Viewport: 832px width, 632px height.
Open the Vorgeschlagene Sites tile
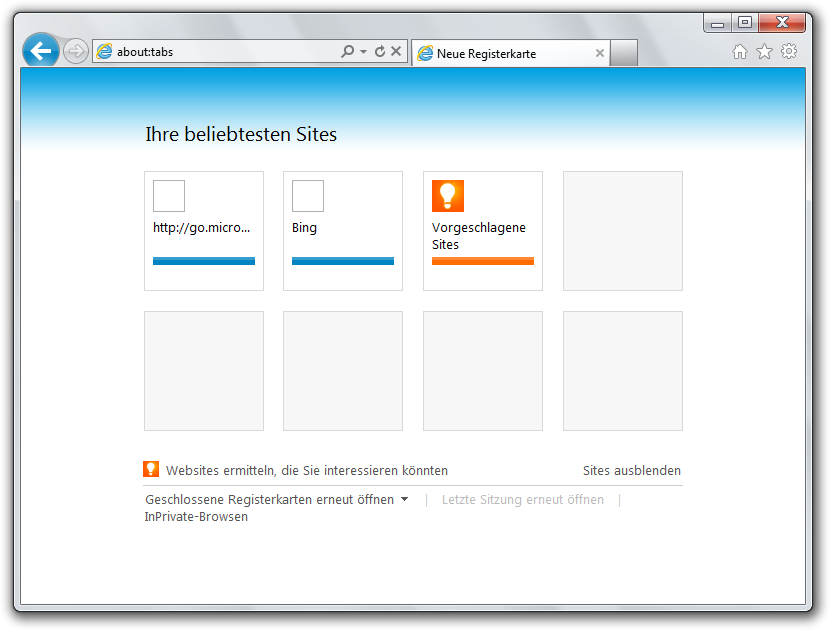click(483, 231)
